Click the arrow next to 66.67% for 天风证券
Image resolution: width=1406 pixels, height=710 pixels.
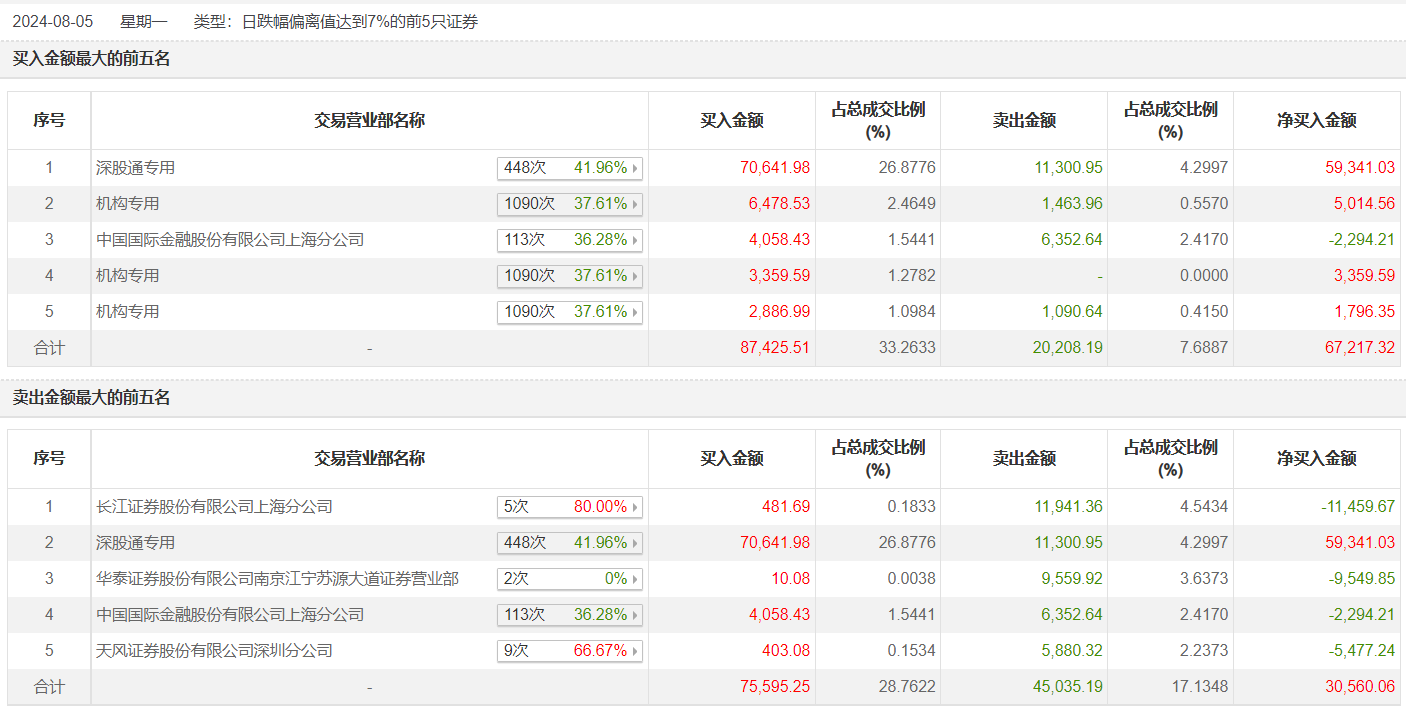click(x=635, y=651)
